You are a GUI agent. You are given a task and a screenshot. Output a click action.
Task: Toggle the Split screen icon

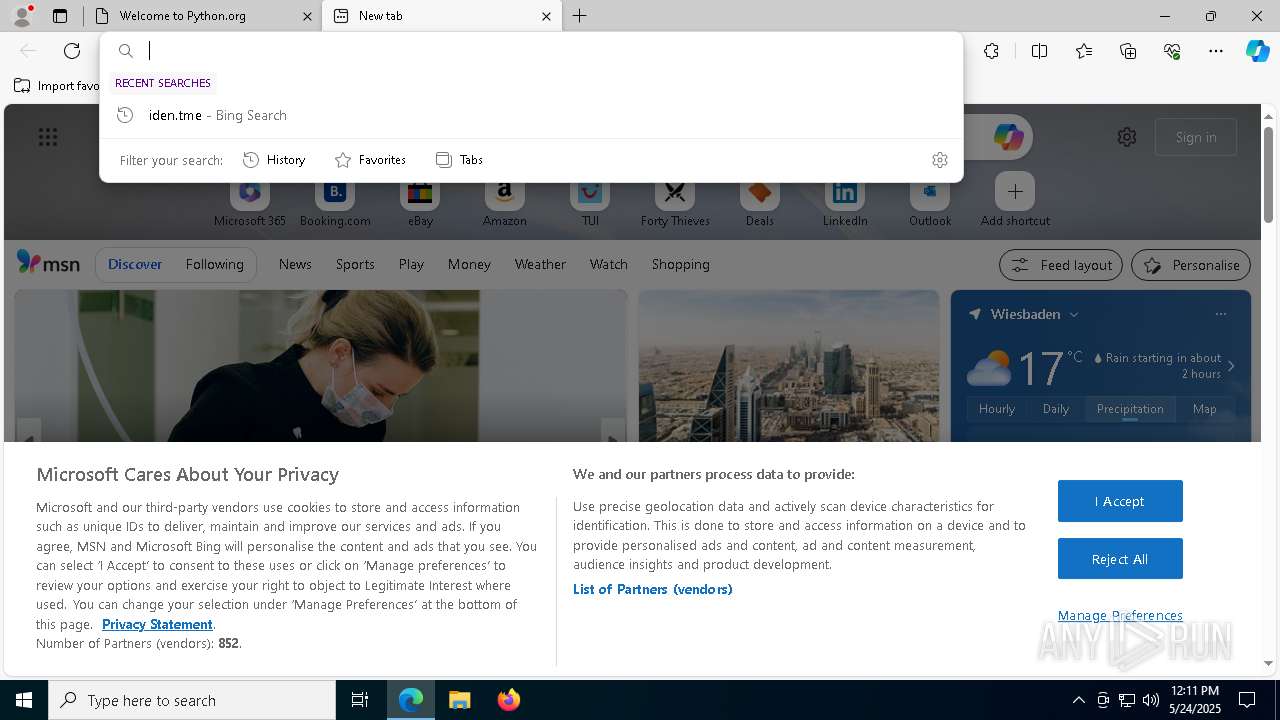point(1039,51)
